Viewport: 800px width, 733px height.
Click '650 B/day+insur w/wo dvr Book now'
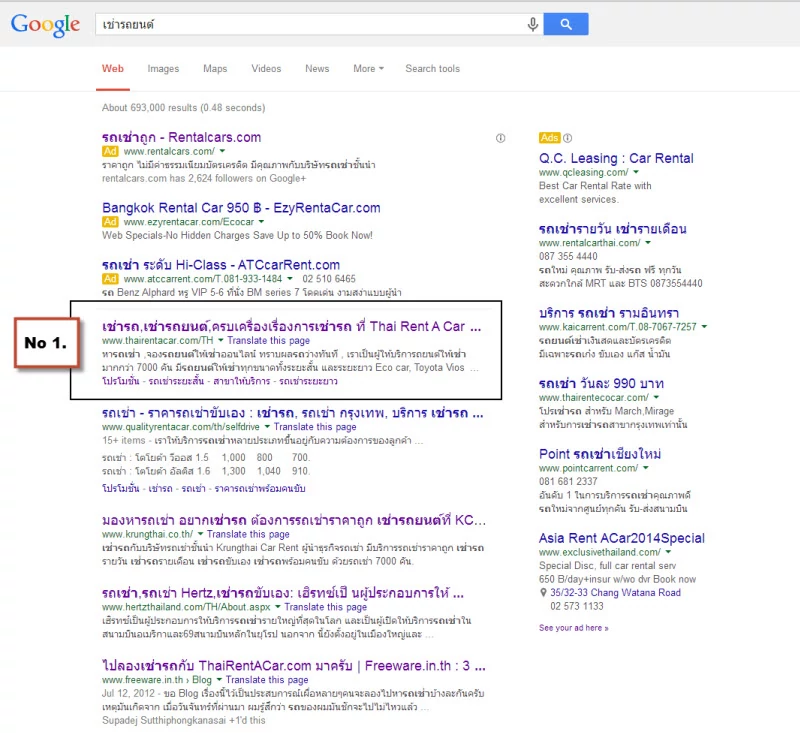tap(617, 579)
